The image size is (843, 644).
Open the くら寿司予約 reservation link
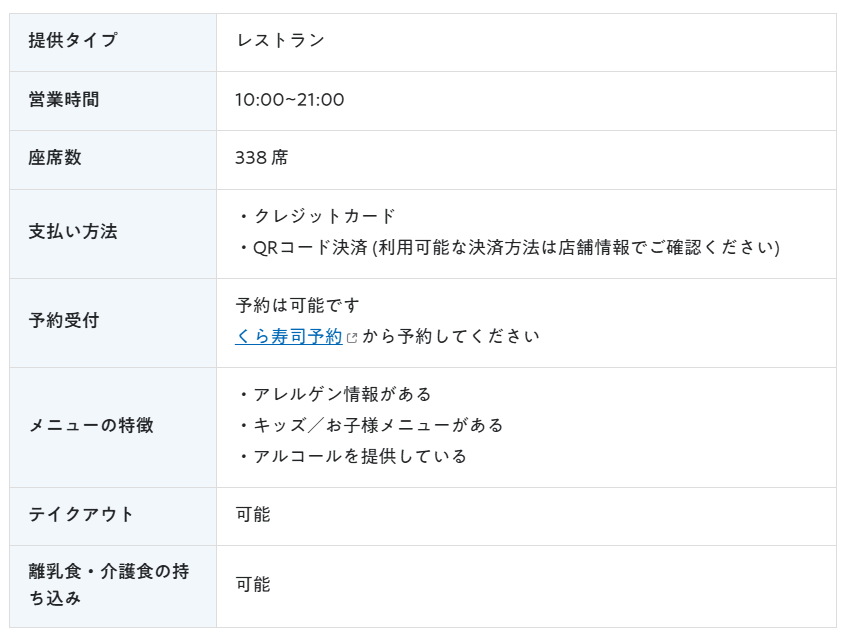tap(289, 337)
